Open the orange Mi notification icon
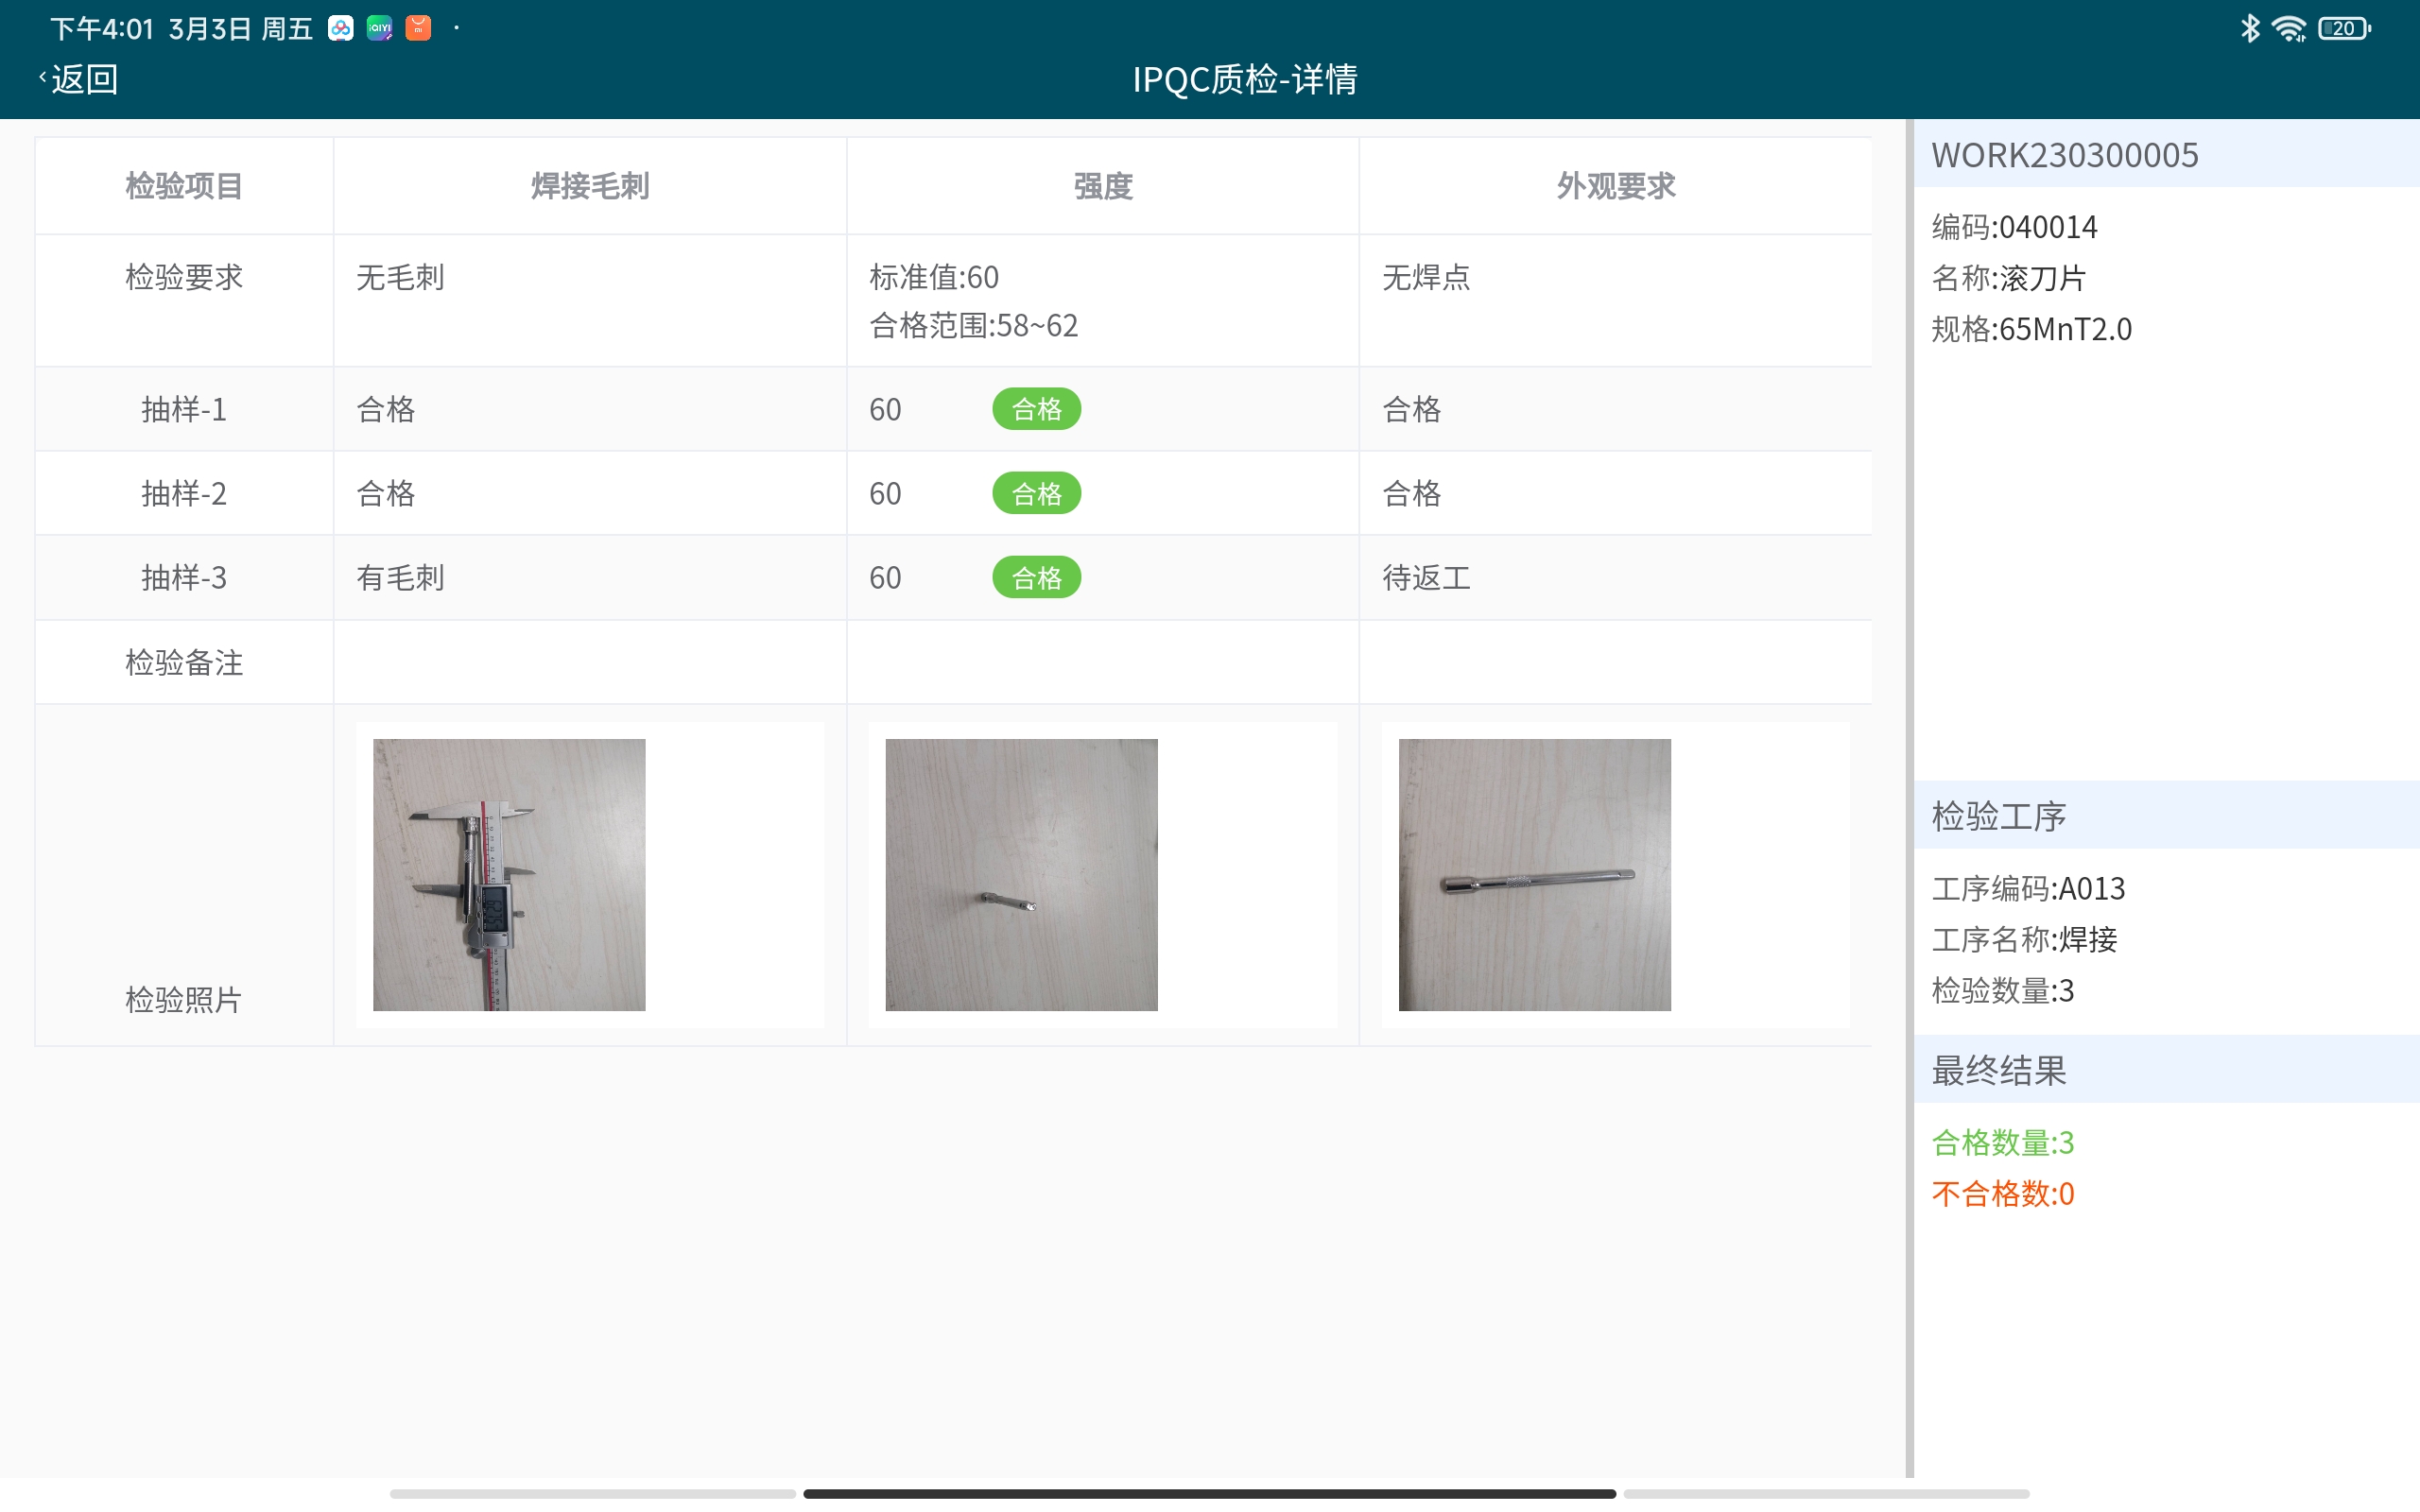Image resolution: width=2420 pixels, height=1512 pixels. [x=418, y=28]
